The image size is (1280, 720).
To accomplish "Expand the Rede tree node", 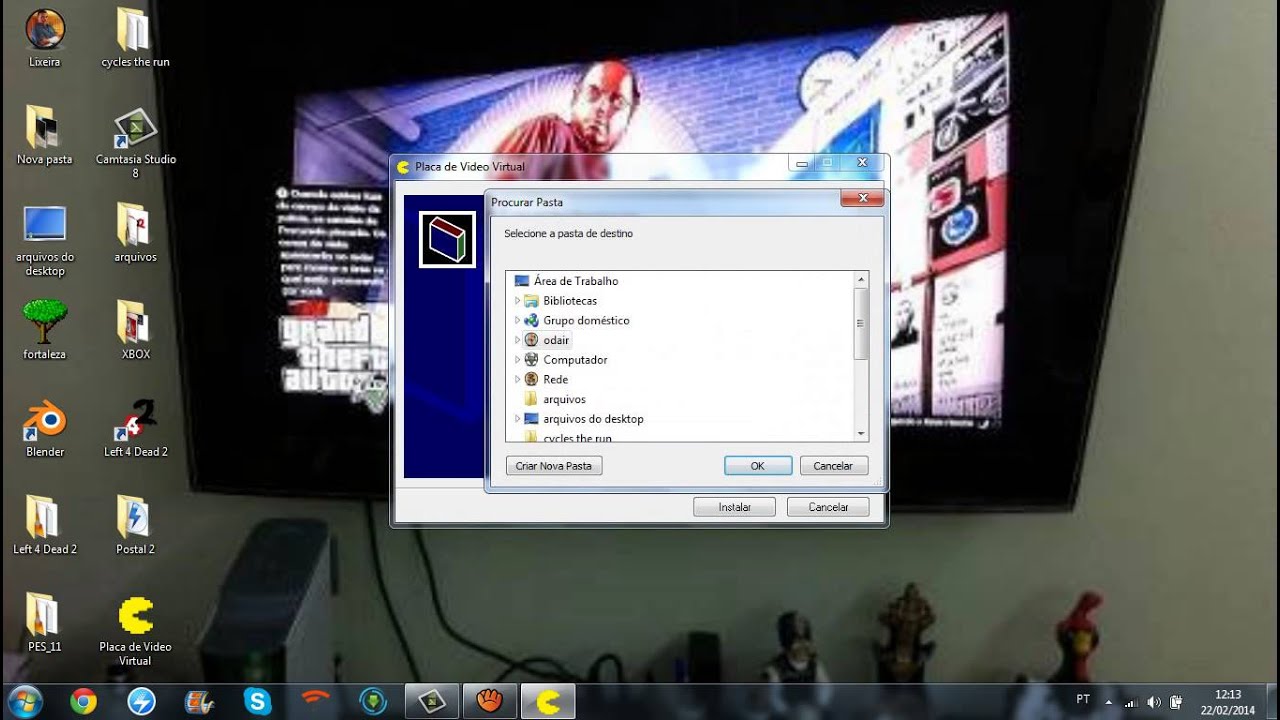I will [518, 379].
